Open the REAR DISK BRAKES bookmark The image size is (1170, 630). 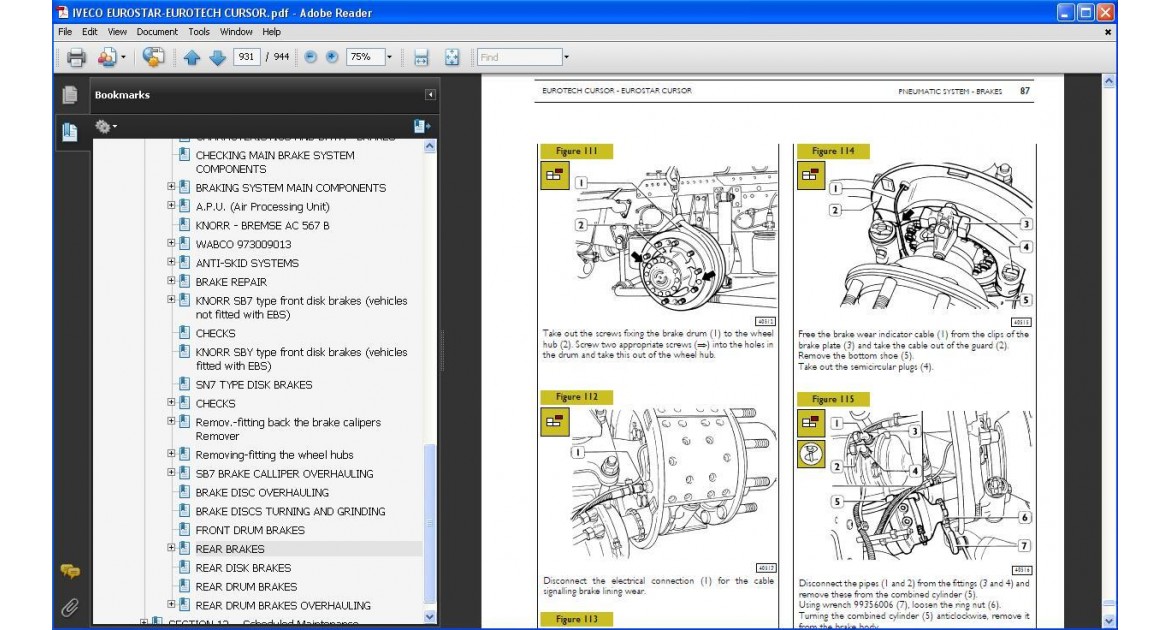(243, 568)
